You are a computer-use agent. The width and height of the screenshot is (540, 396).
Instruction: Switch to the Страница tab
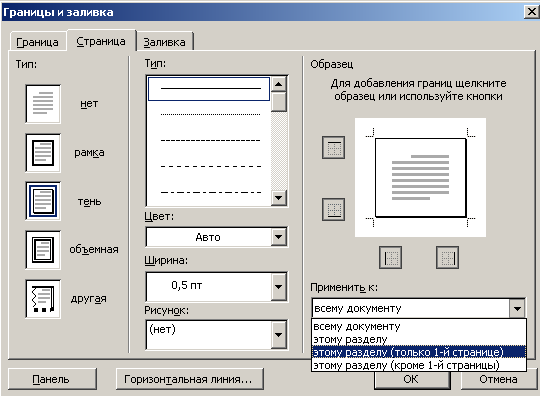point(101,41)
